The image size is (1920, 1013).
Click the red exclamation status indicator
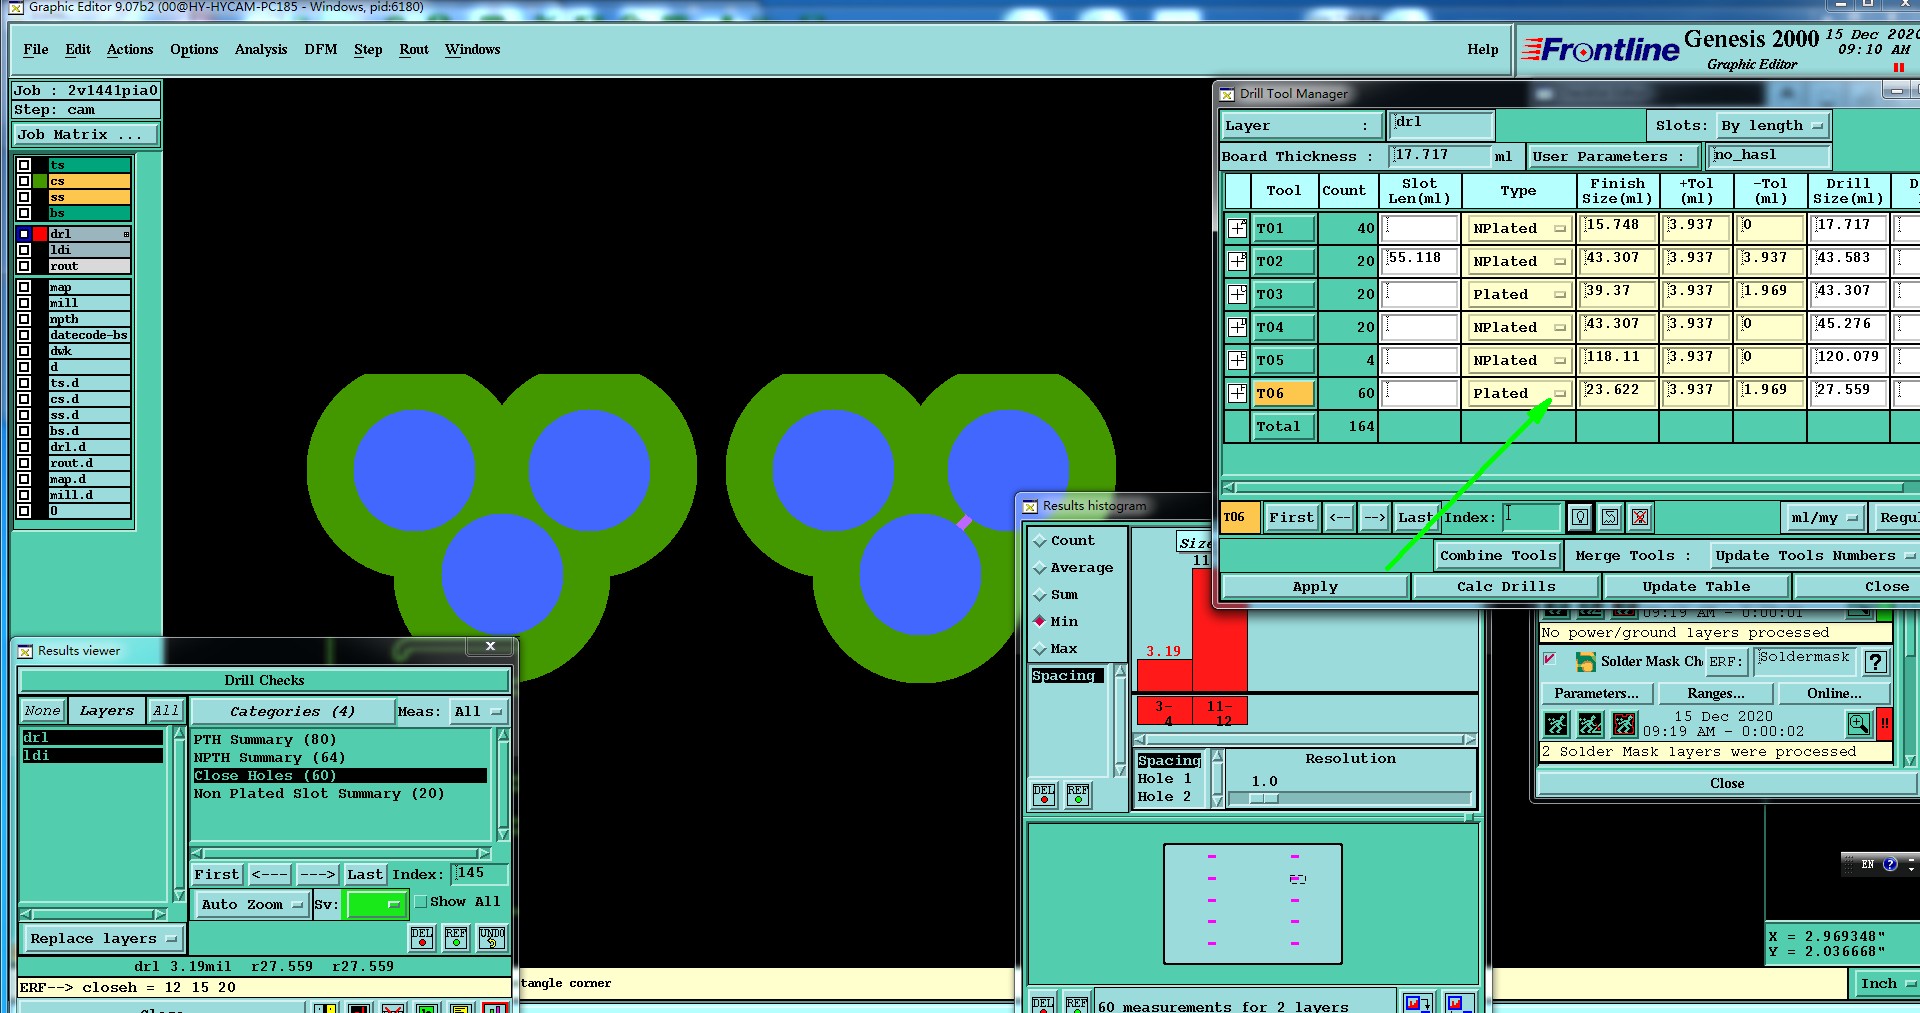(1885, 723)
